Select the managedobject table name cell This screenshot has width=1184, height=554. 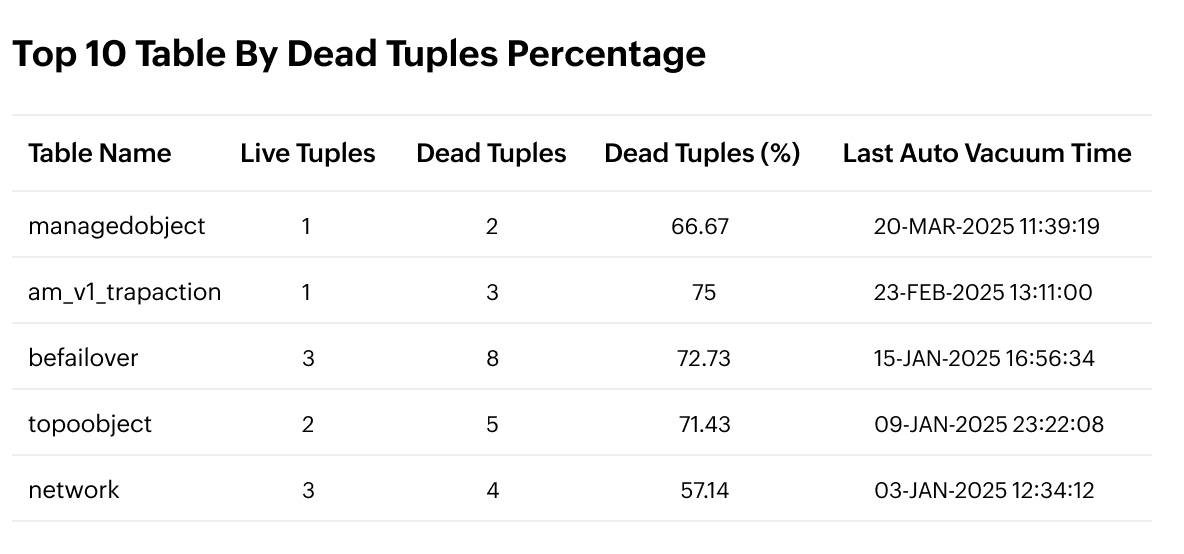point(117,226)
